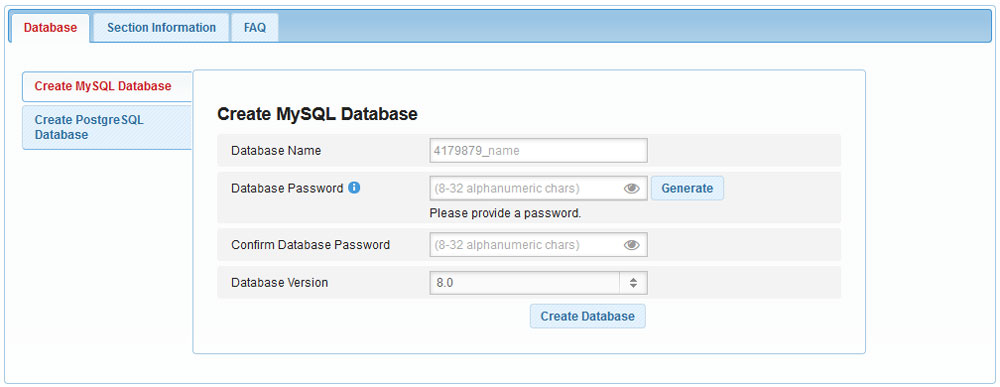Click the Database Name label
This screenshot has width=1000, height=387.
point(276,151)
